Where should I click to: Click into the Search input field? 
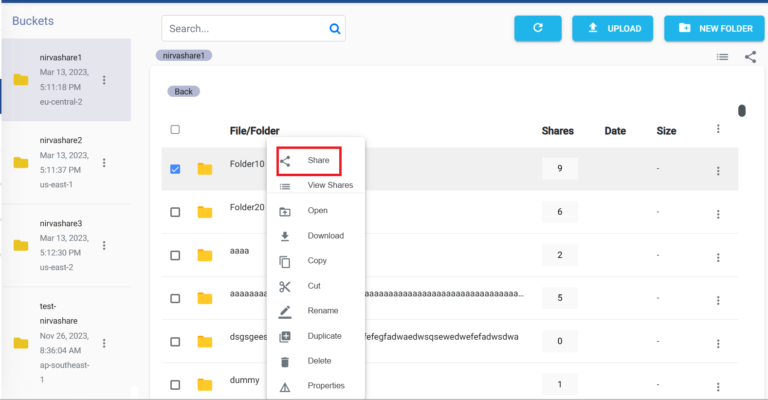click(x=245, y=29)
